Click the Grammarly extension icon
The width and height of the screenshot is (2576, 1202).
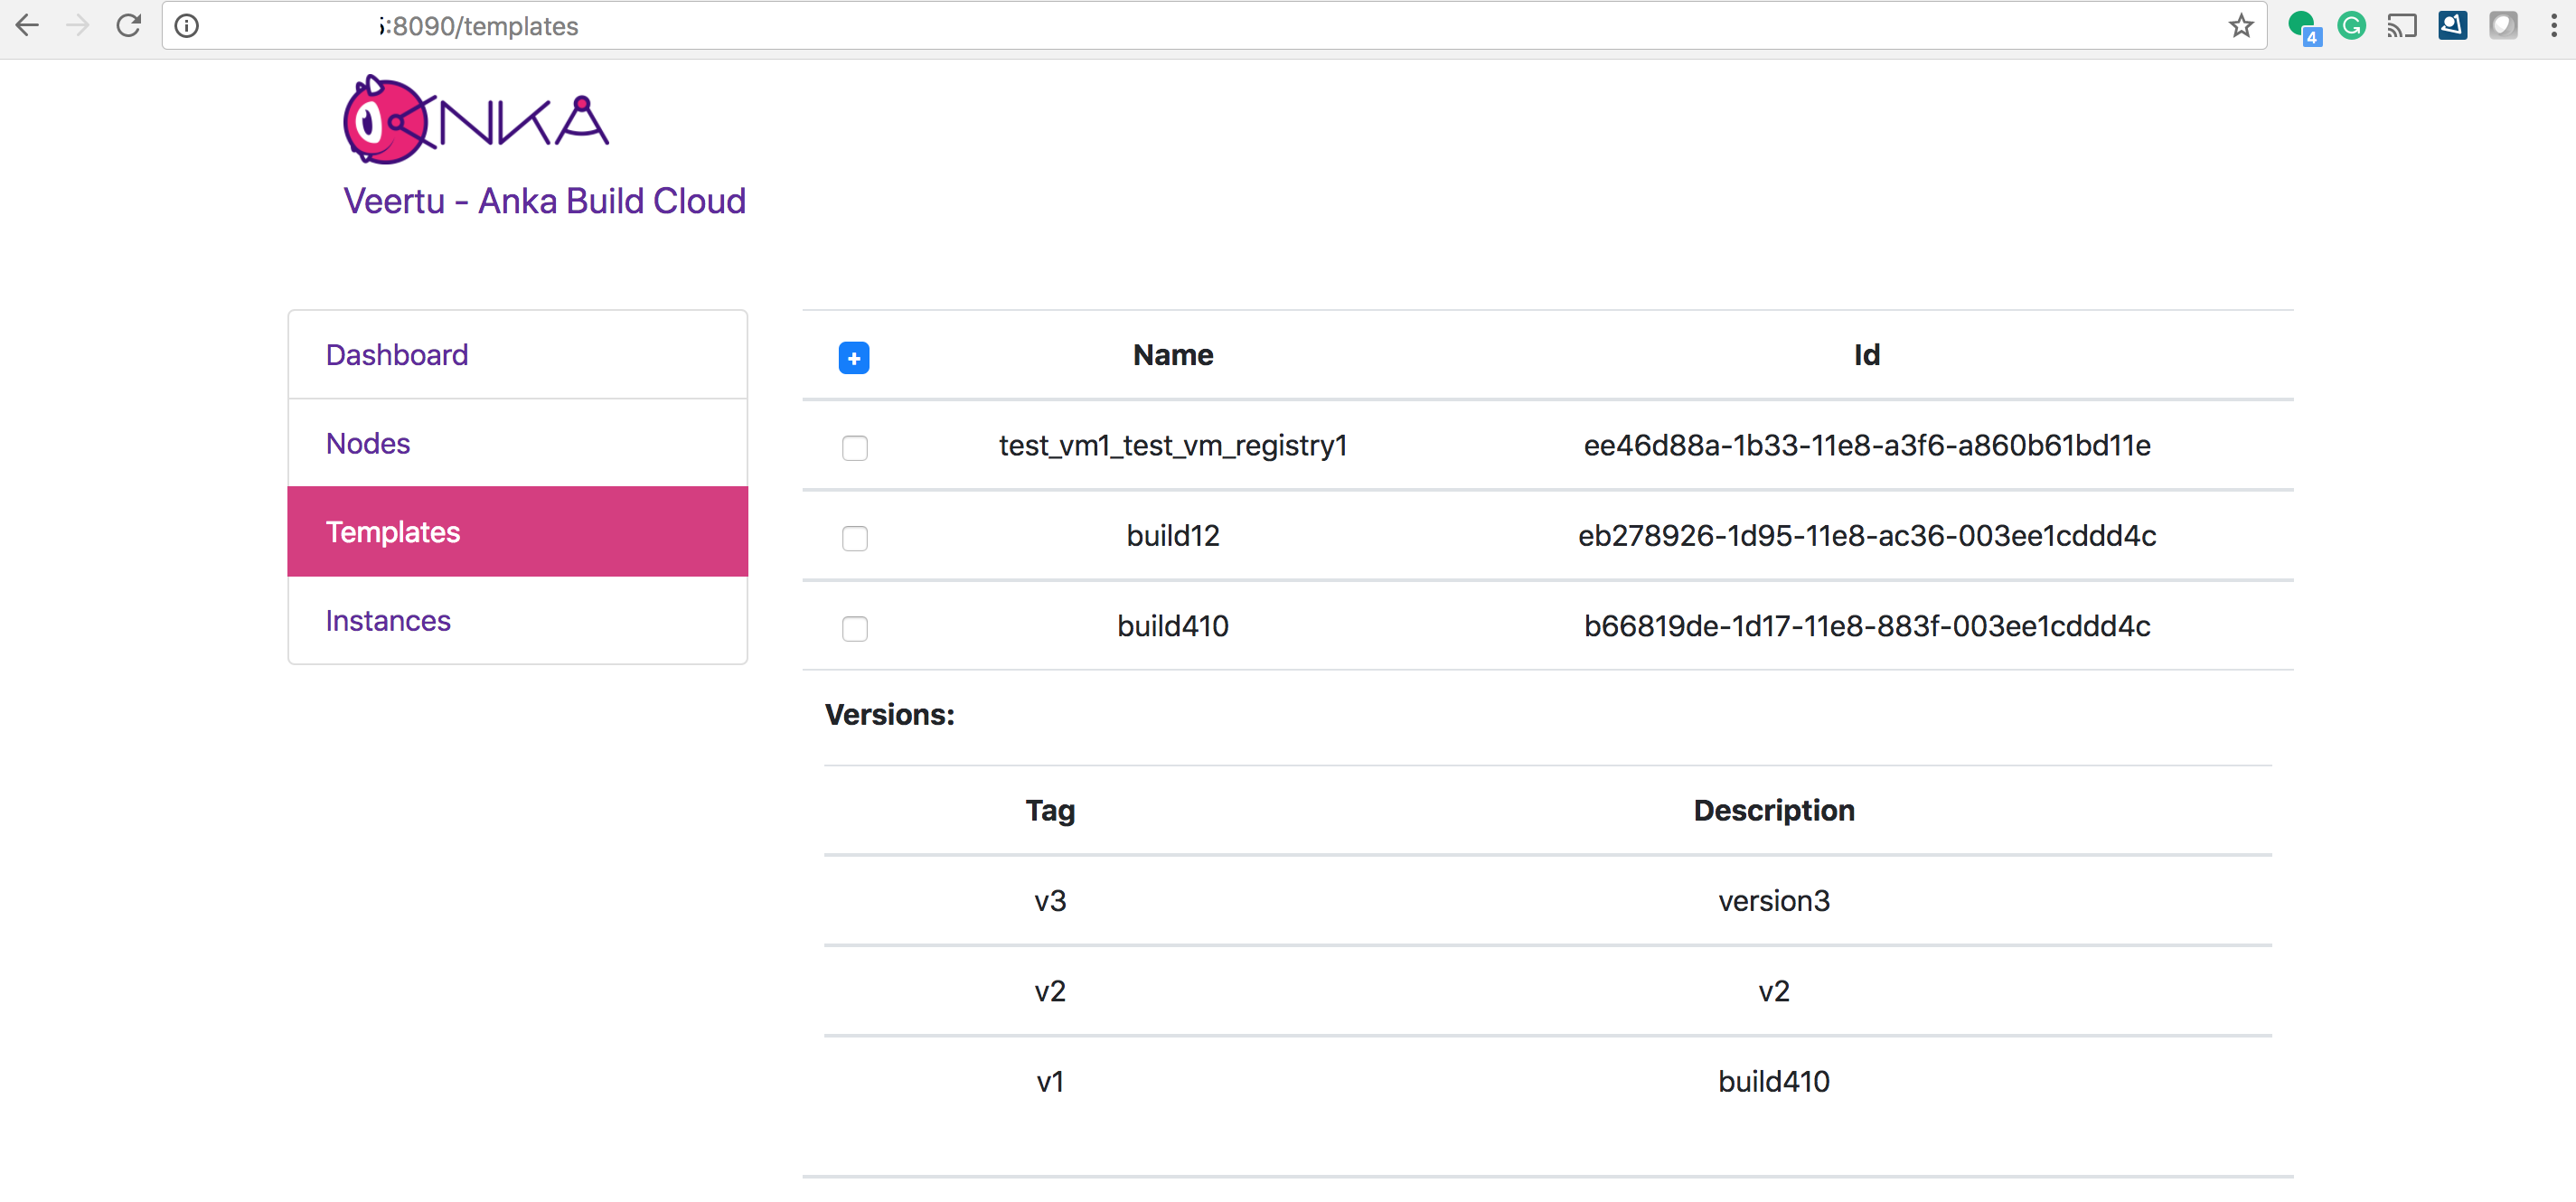tap(2351, 25)
